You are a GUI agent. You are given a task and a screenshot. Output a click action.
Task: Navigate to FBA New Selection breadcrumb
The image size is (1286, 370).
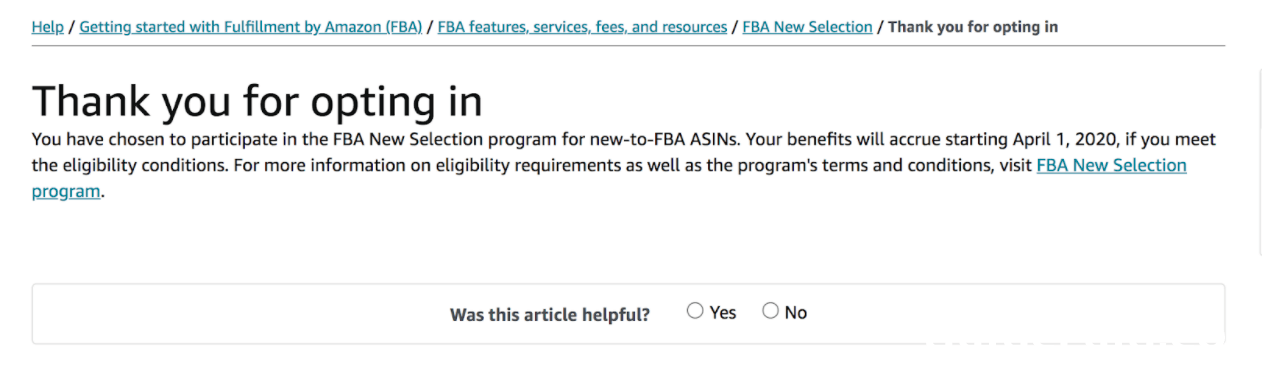(807, 27)
